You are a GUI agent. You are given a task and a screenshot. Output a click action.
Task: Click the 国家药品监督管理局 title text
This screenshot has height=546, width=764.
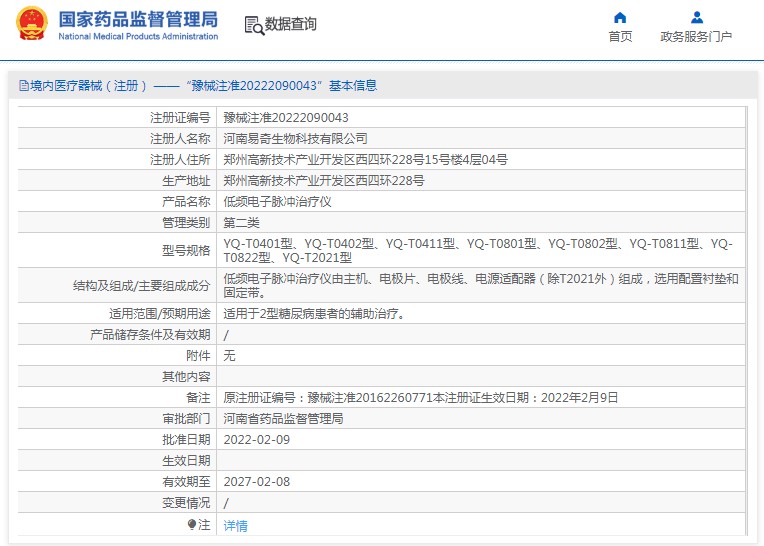coord(138,19)
